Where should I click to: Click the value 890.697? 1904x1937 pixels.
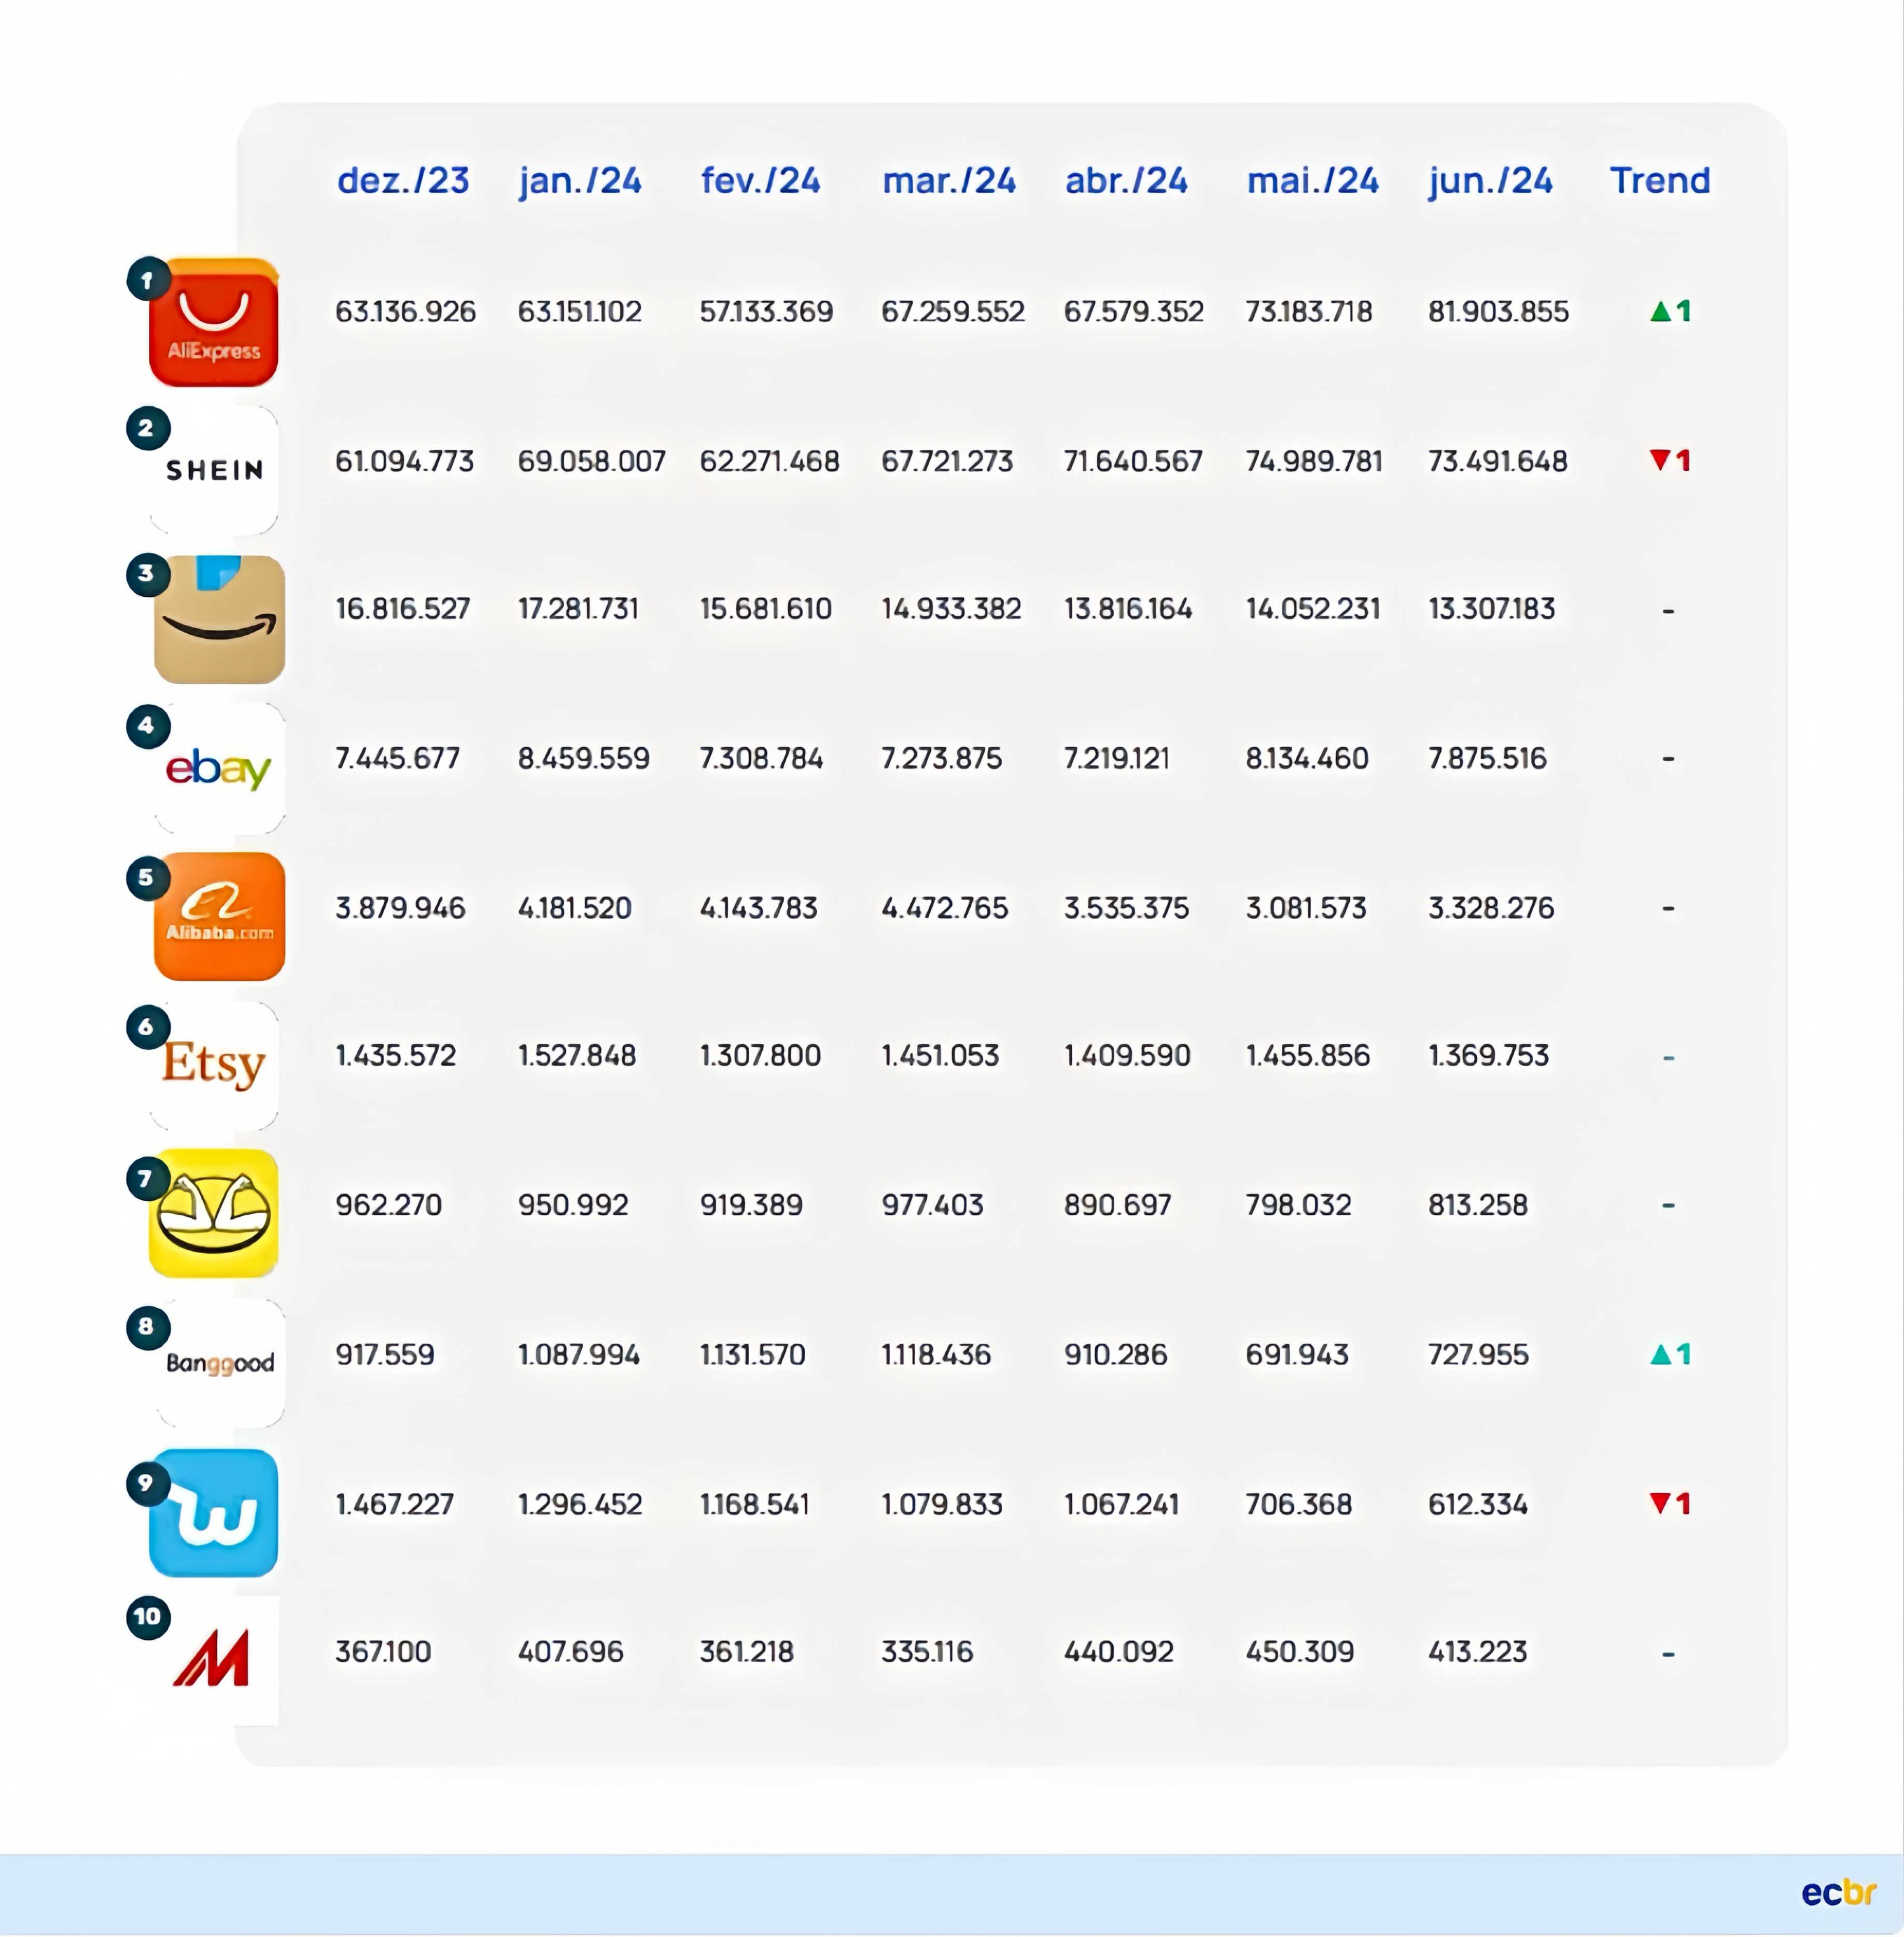[1117, 1205]
